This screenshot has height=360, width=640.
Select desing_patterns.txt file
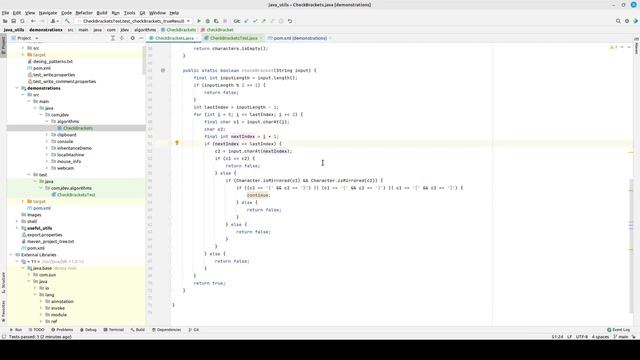tap(53, 61)
